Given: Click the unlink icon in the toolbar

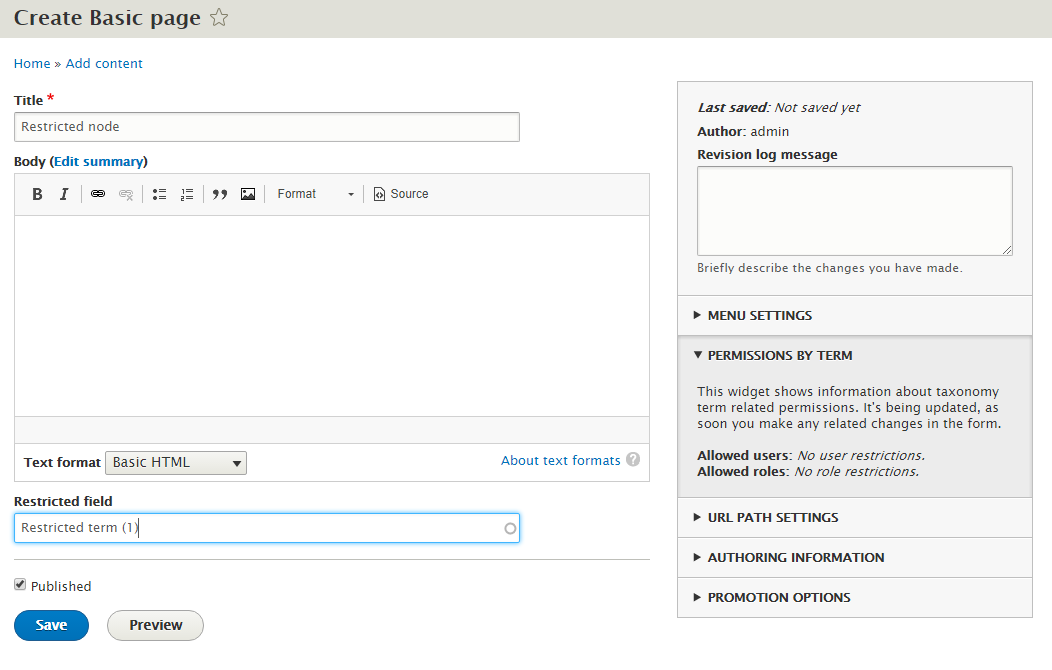Looking at the screenshot, I should point(126,193).
